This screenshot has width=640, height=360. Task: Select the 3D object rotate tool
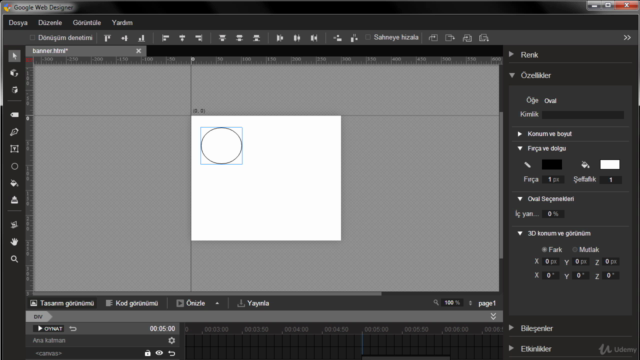point(14,73)
